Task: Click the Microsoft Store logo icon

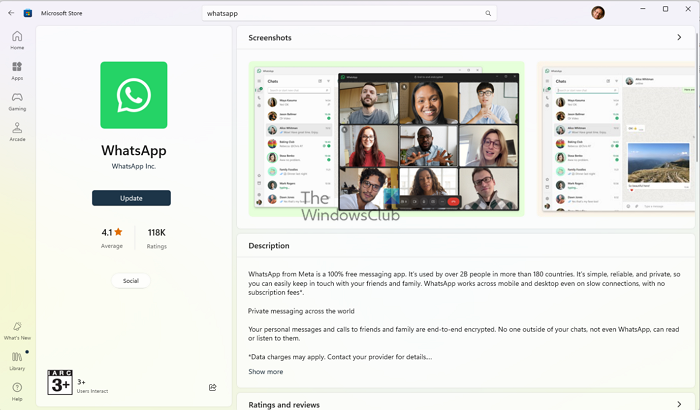Action: pos(28,13)
